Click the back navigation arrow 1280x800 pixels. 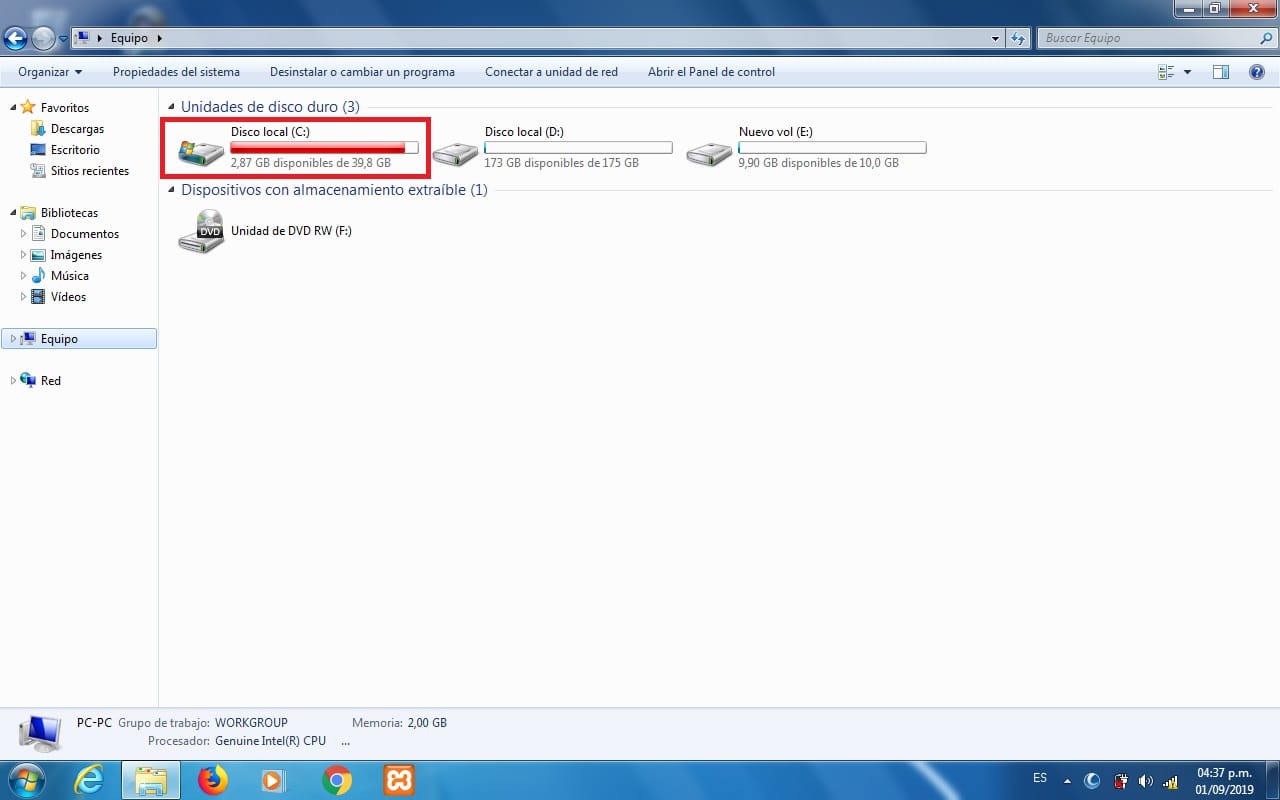click(16, 39)
